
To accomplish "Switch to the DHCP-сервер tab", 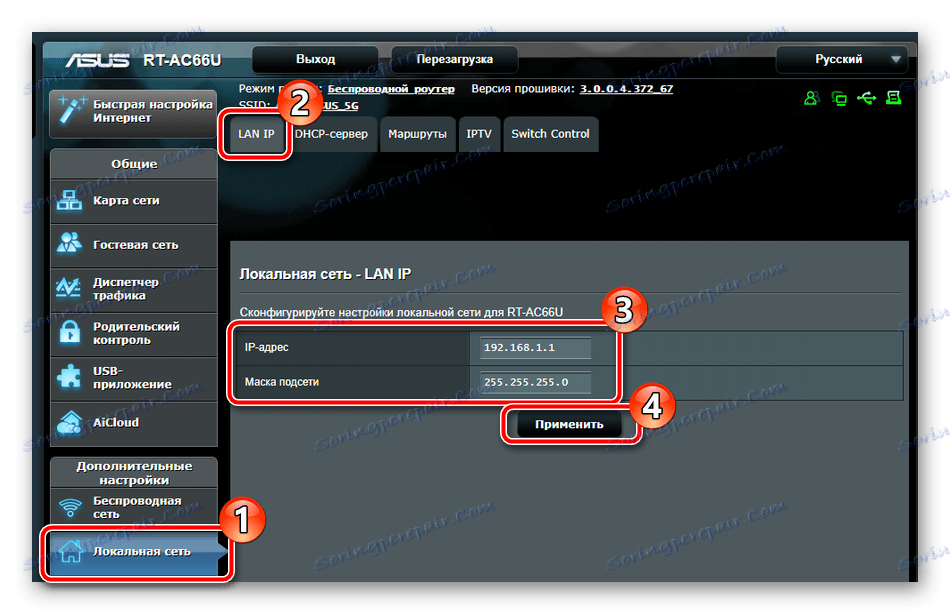I will click(331, 134).
